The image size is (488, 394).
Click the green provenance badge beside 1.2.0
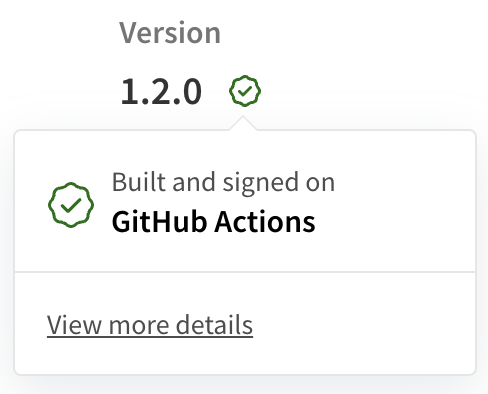pos(245,91)
